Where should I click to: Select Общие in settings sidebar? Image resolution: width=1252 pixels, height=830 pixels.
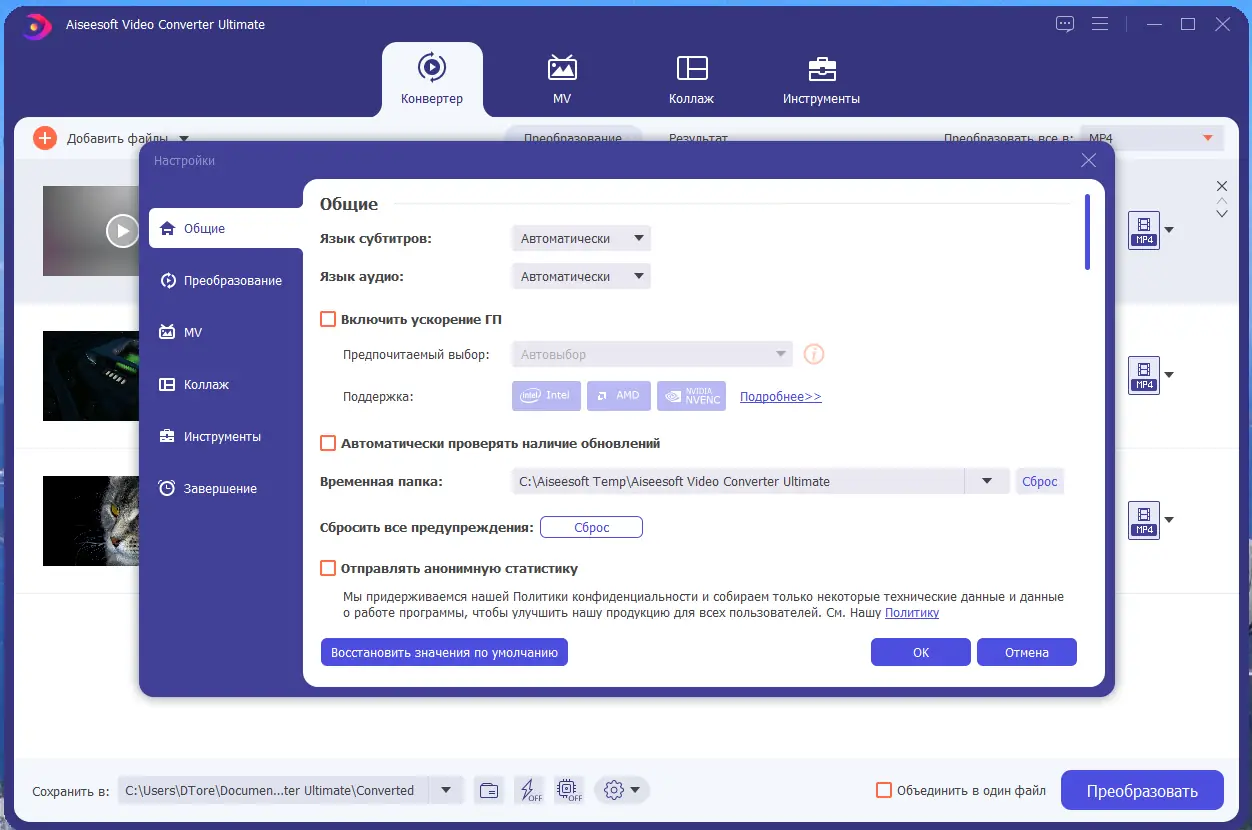(x=226, y=228)
